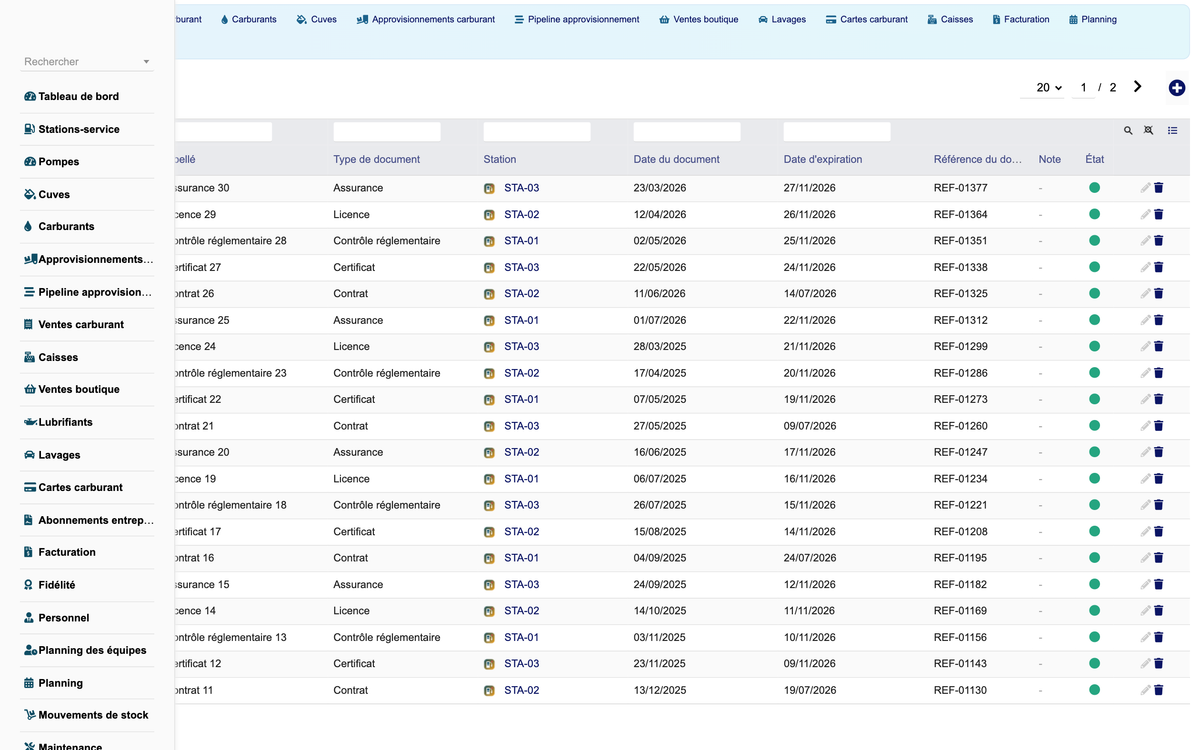
Task: Open STA-01 link in REF-01351 row
Action: [521, 241]
